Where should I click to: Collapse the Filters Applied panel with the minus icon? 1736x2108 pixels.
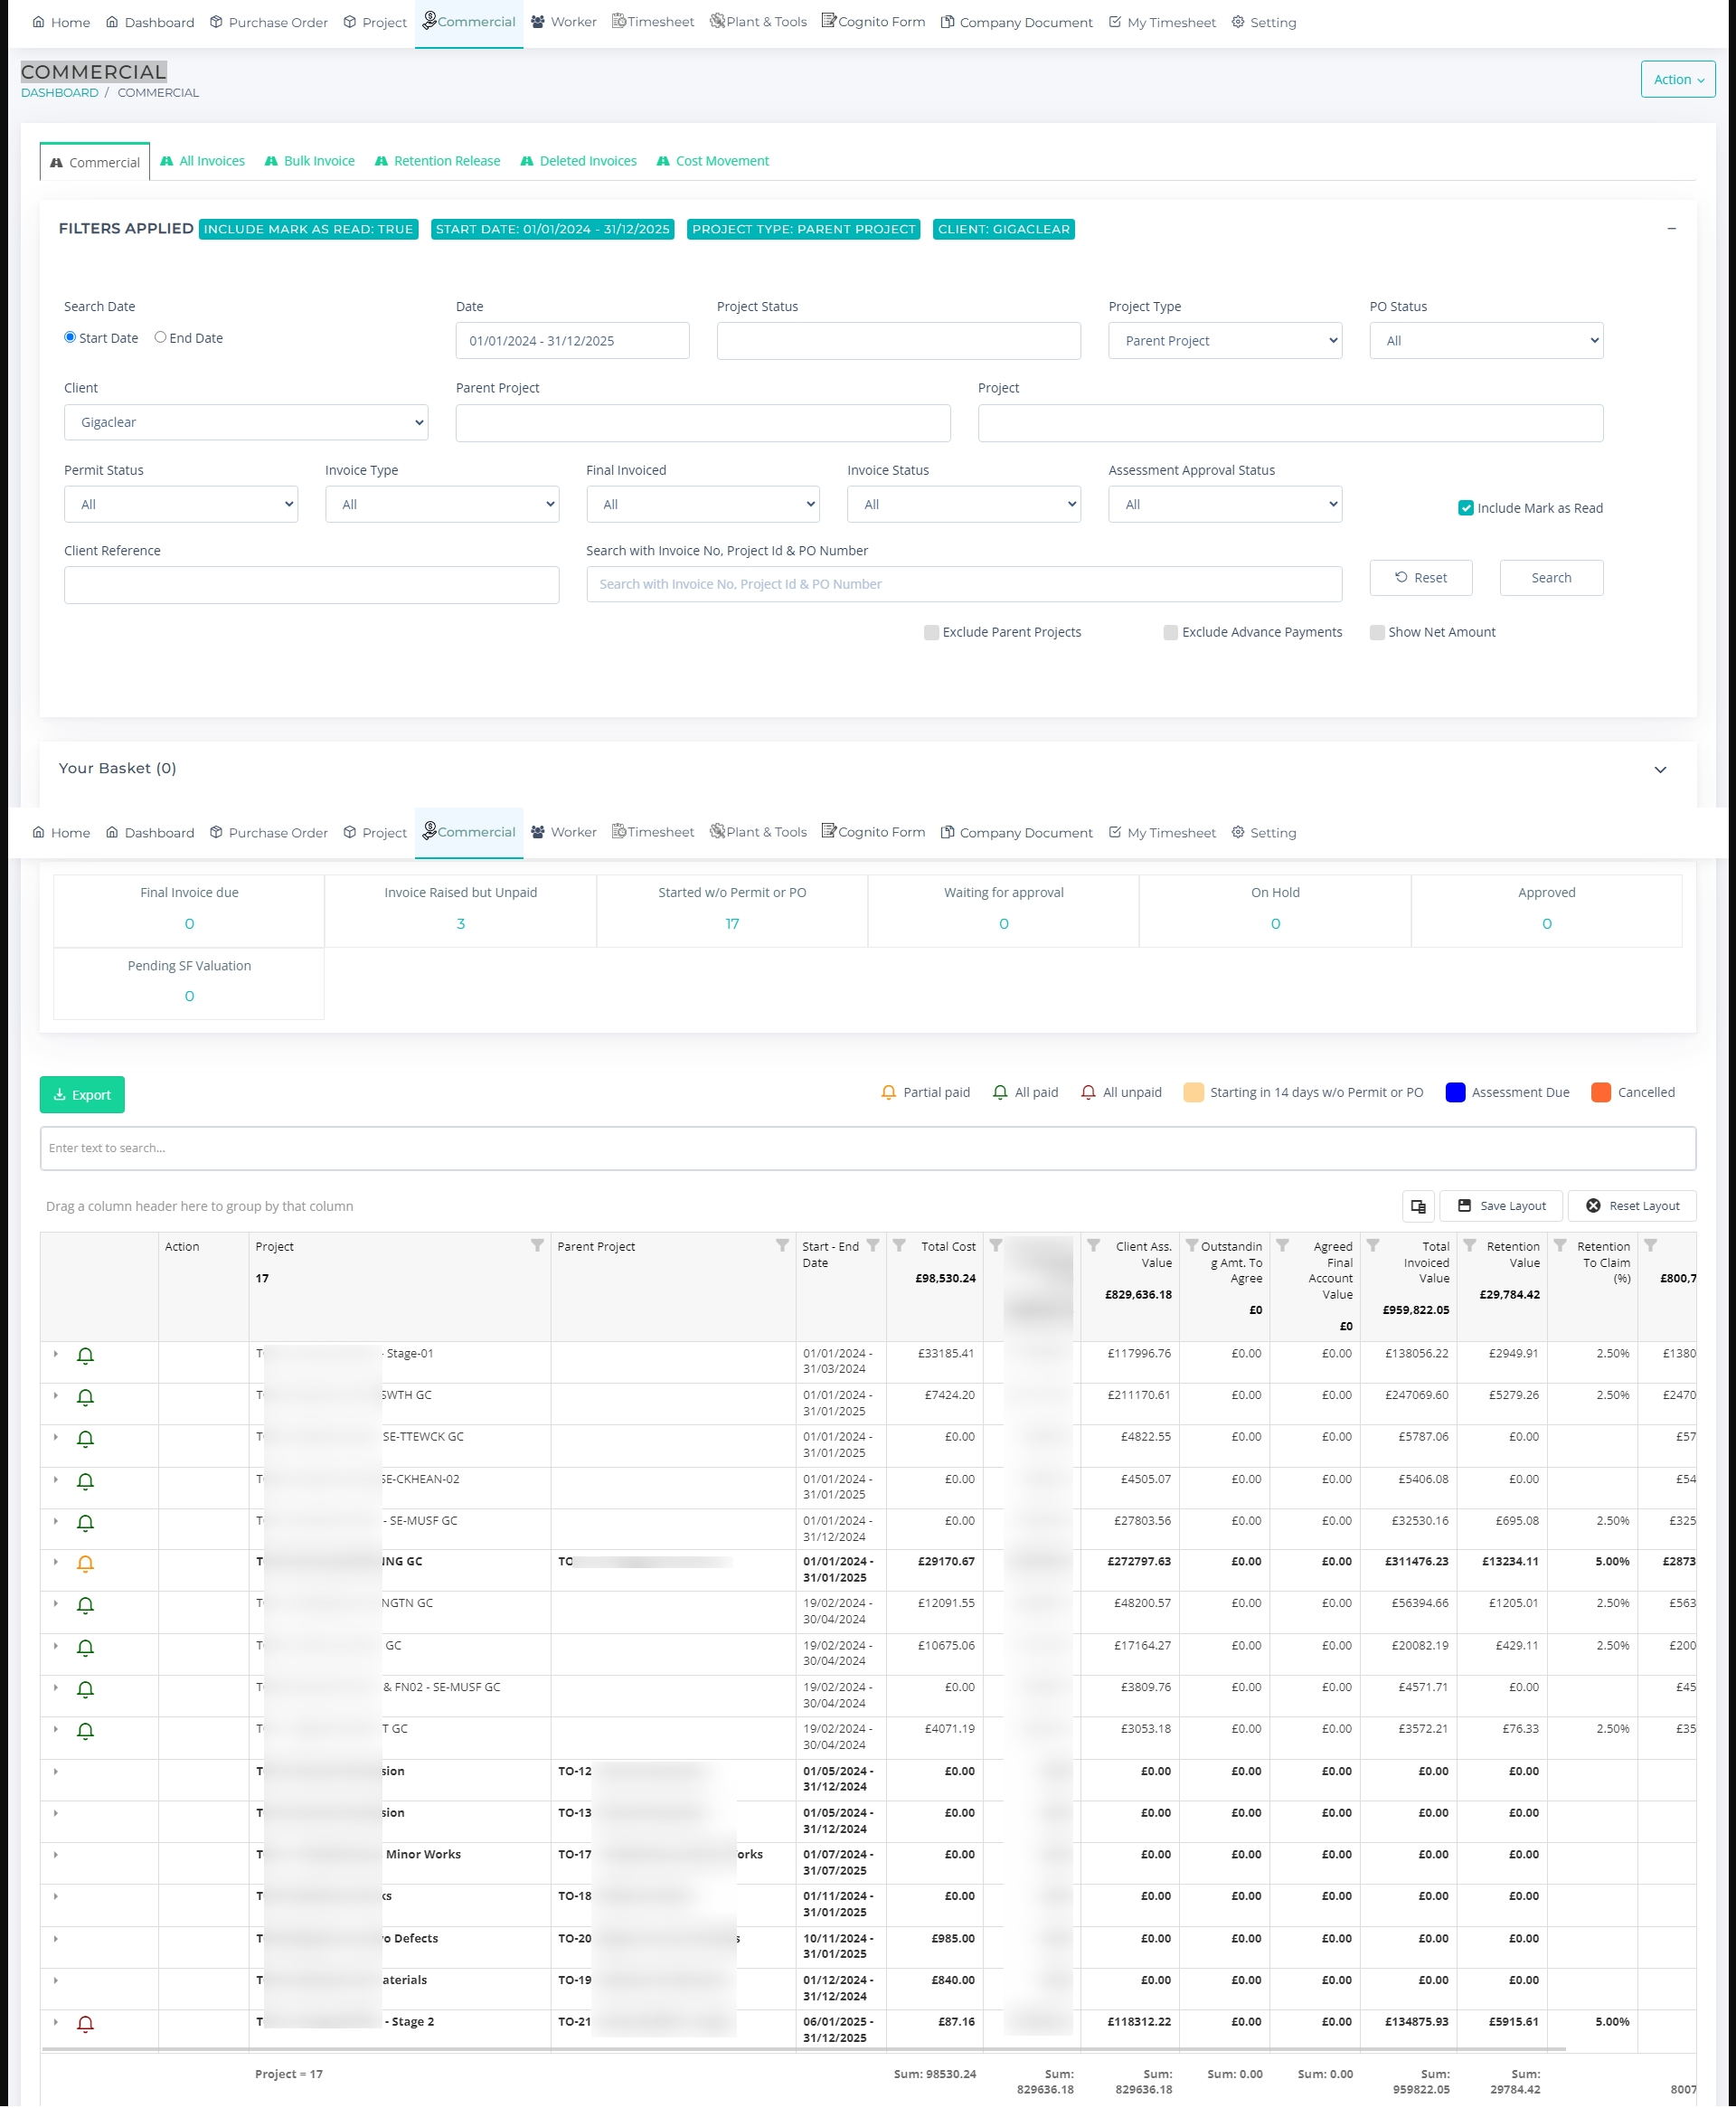coord(1671,229)
